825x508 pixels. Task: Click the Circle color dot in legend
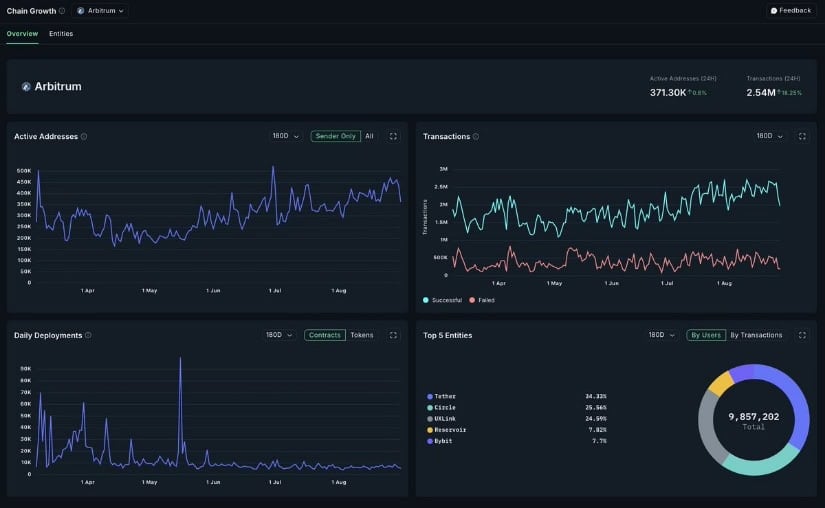430,408
